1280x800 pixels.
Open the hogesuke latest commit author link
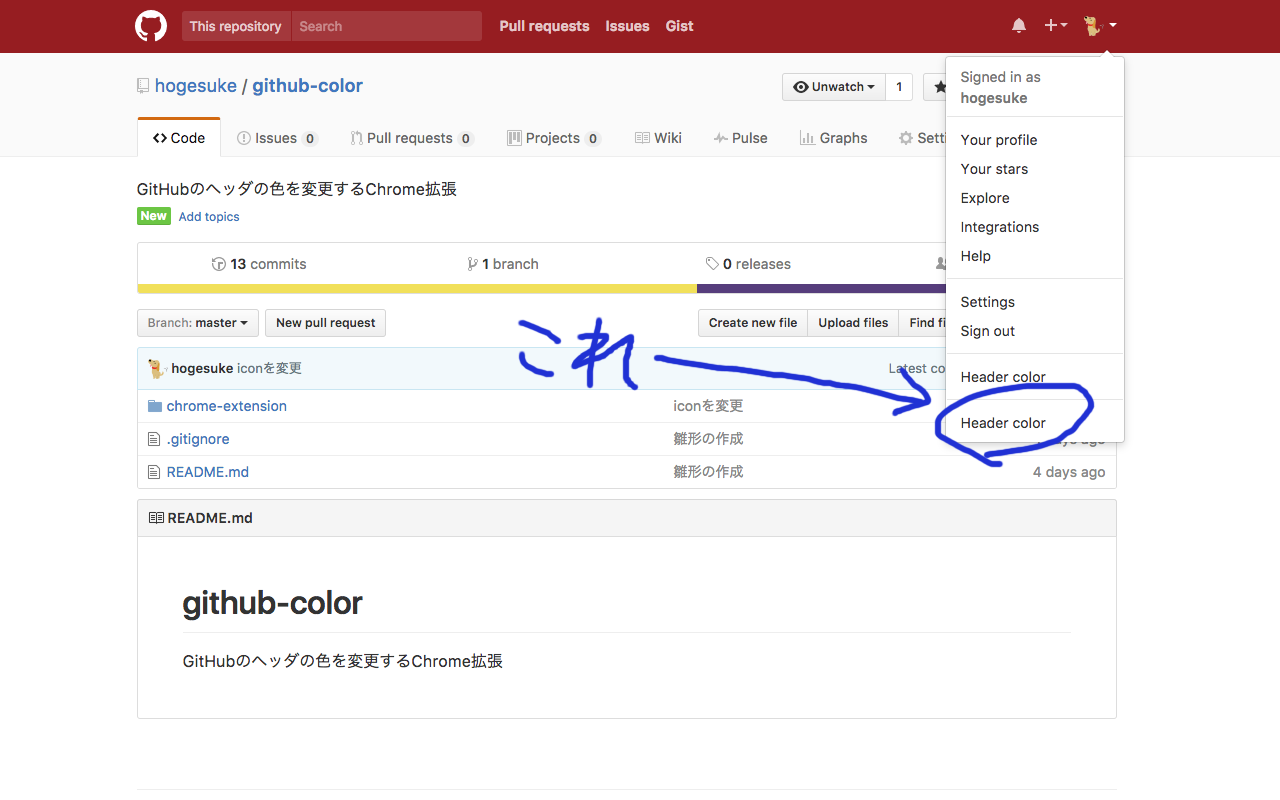[202, 368]
